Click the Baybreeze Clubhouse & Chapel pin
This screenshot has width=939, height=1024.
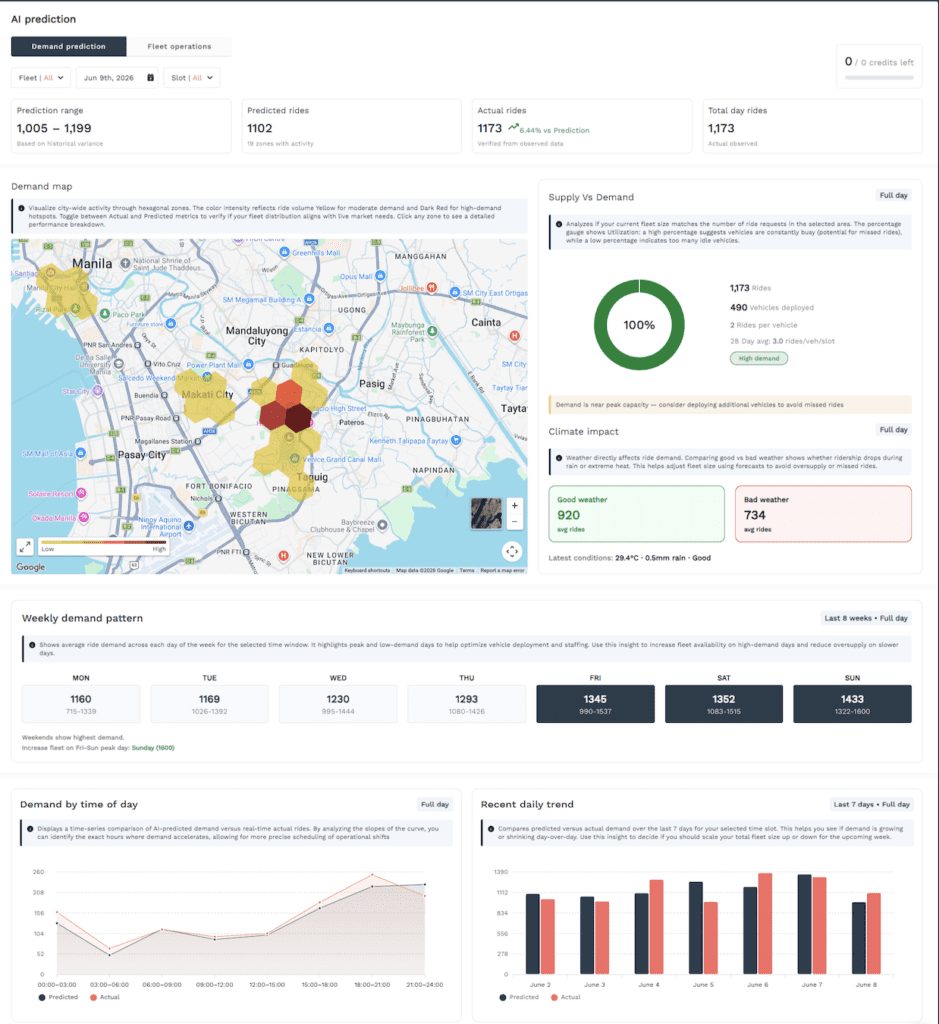[383, 524]
